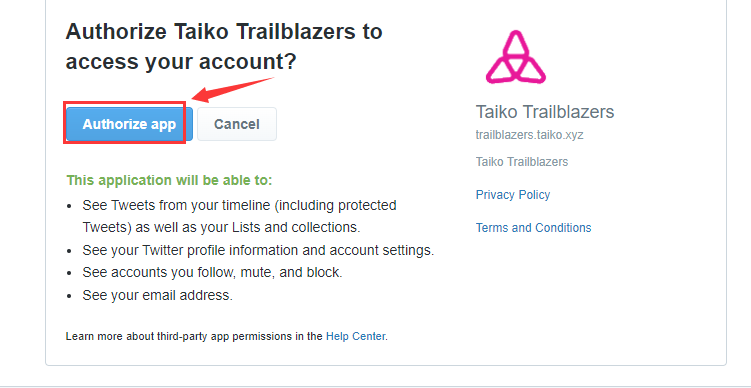
Task: Click the 'See your email address' permission
Action: click(x=157, y=295)
